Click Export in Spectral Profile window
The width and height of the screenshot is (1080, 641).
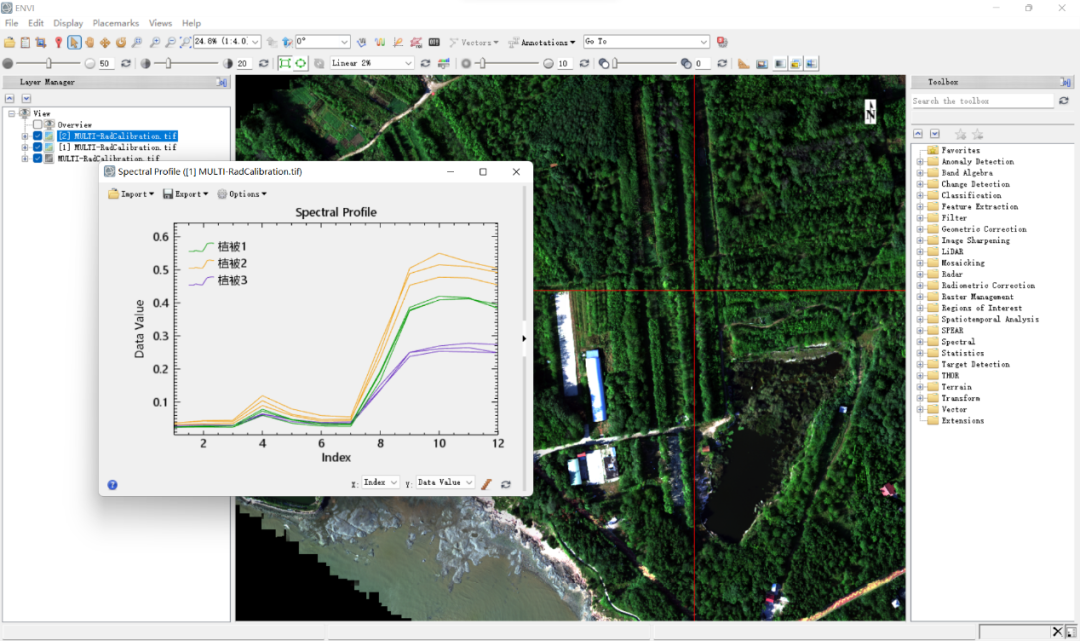(x=186, y=194)
